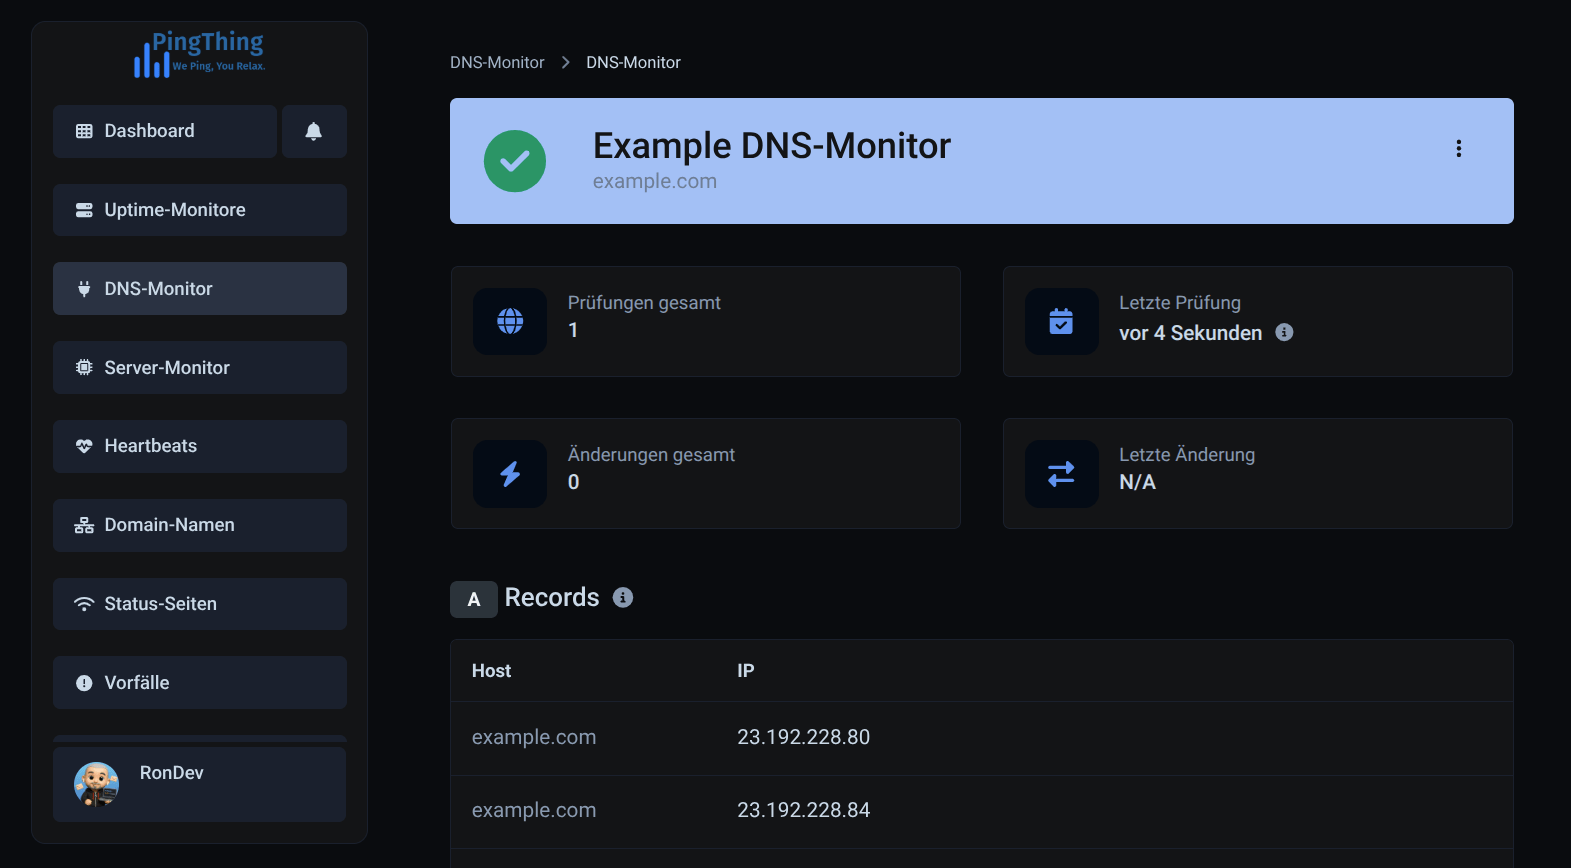Viewport: 1571px width, 868px height.
Task: Click the Example DNS-Monitor title
Action: tap(772, 146)
